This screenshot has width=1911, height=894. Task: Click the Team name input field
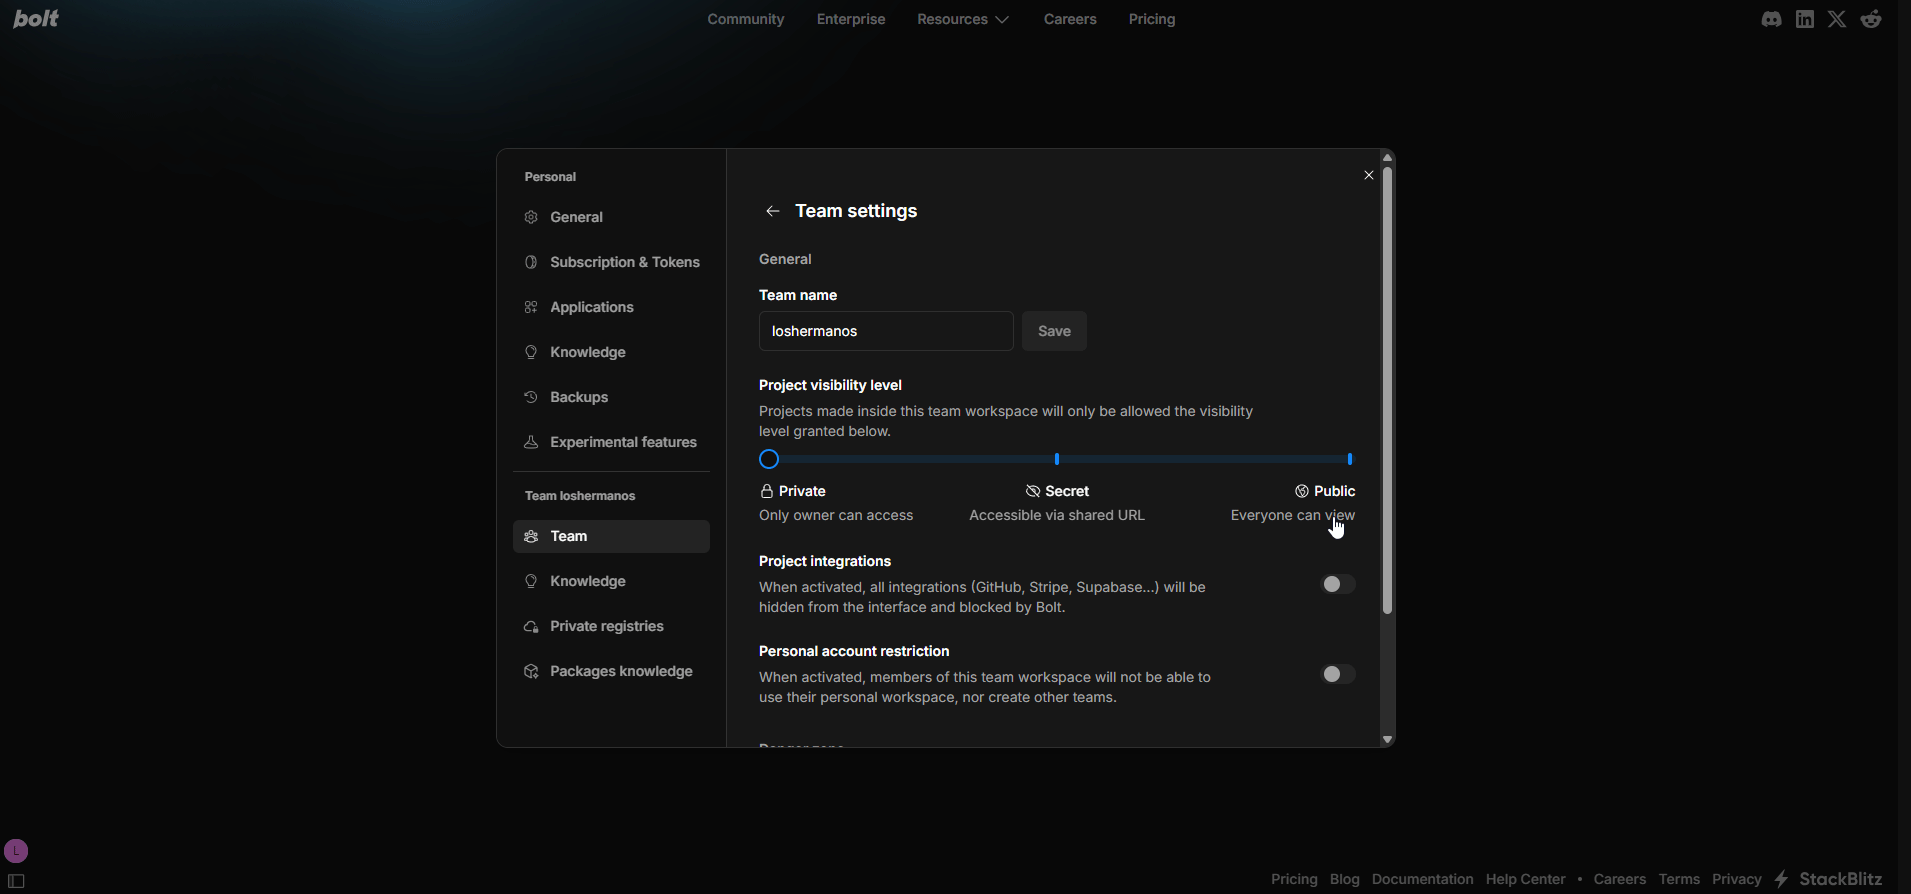point(886,331)
